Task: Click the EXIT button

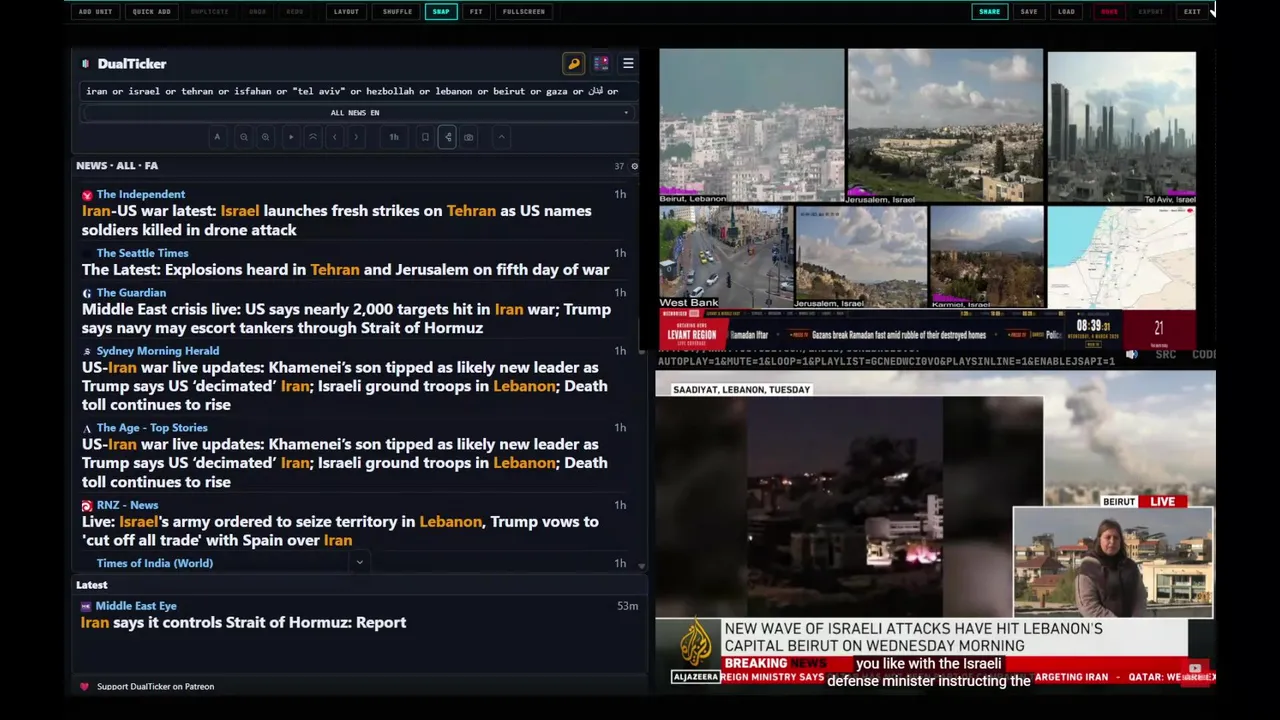Action: (x=1192, y=12)
